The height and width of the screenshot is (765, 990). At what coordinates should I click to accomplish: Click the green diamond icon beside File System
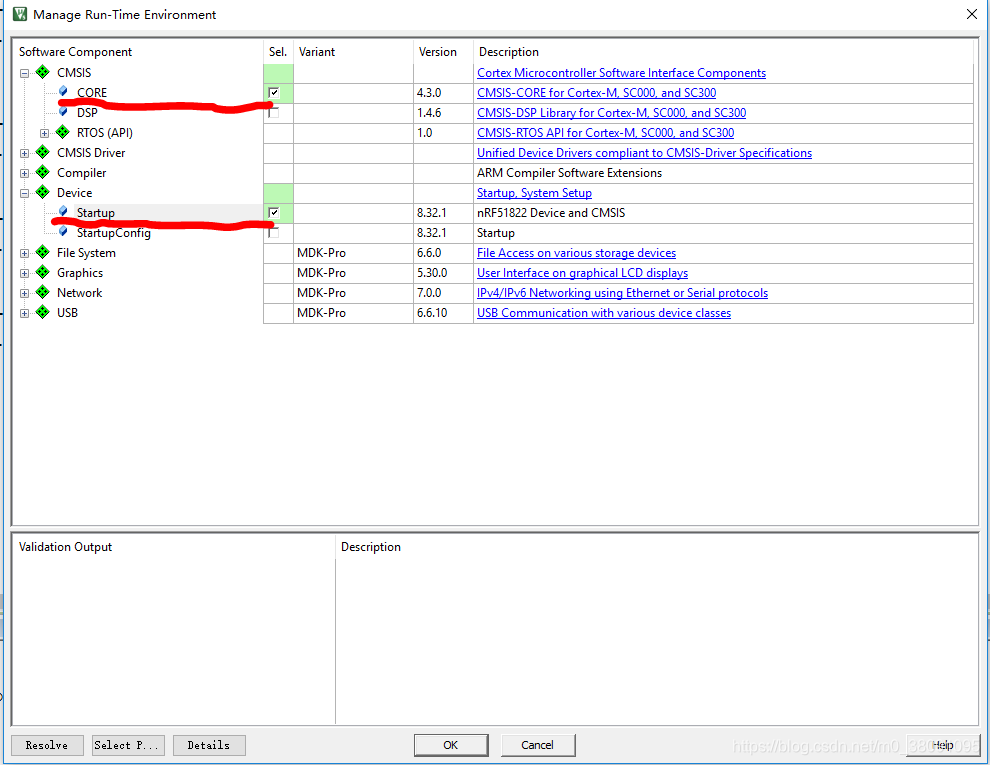click(x=42, y=252)
